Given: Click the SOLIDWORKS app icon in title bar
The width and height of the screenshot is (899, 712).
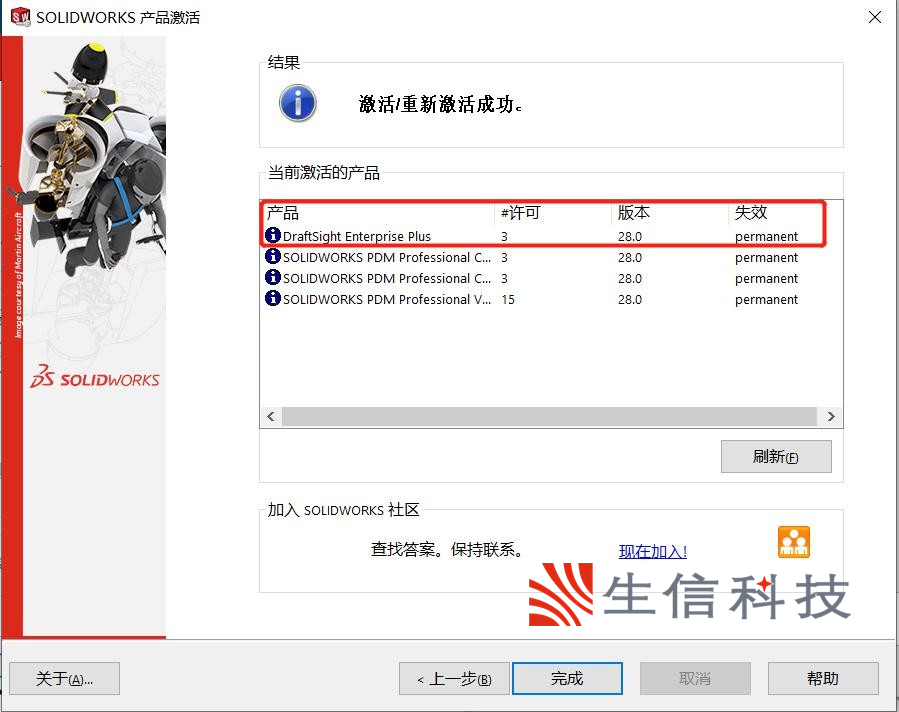Looking at the screenshot, I should [x=21, y=17].
